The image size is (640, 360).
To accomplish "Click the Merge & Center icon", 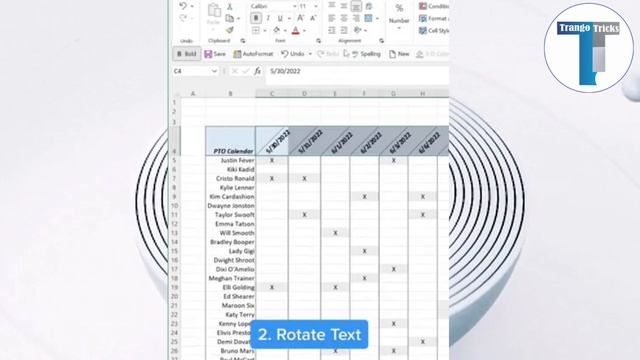I will (369, 18).
